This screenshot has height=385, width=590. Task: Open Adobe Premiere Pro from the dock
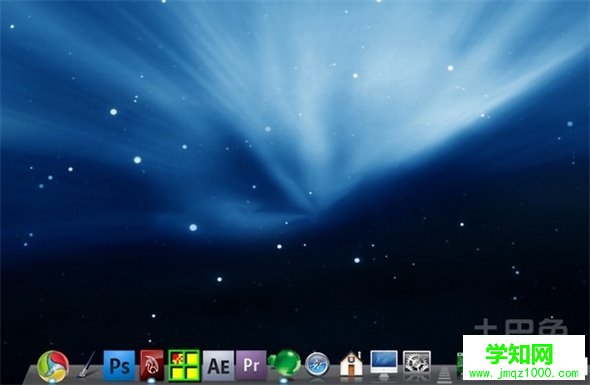251,365
